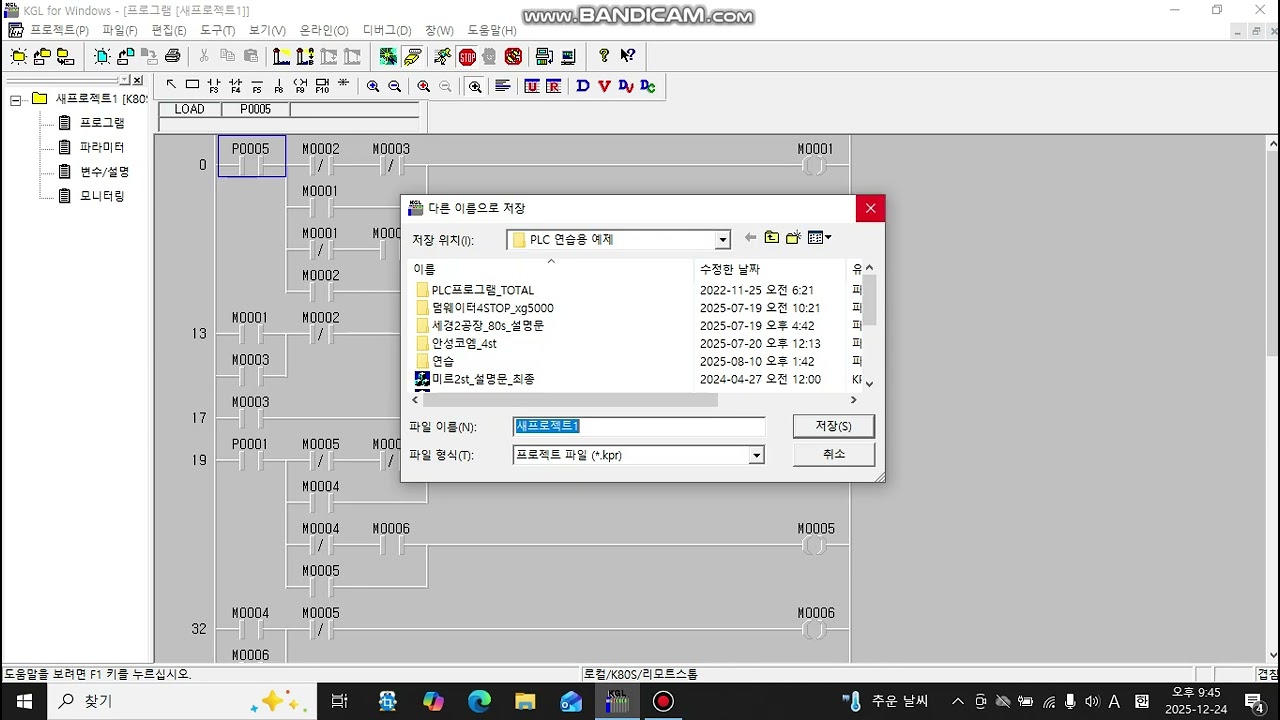Click the Open Project toolbar icon
This screenshot has width=1280, height=720.
(x=42, y=56)
